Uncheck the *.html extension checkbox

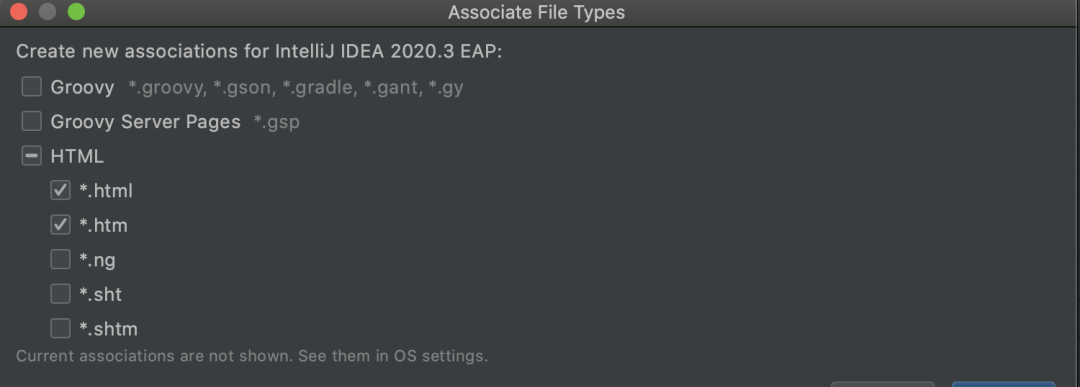tap(61, 190)
